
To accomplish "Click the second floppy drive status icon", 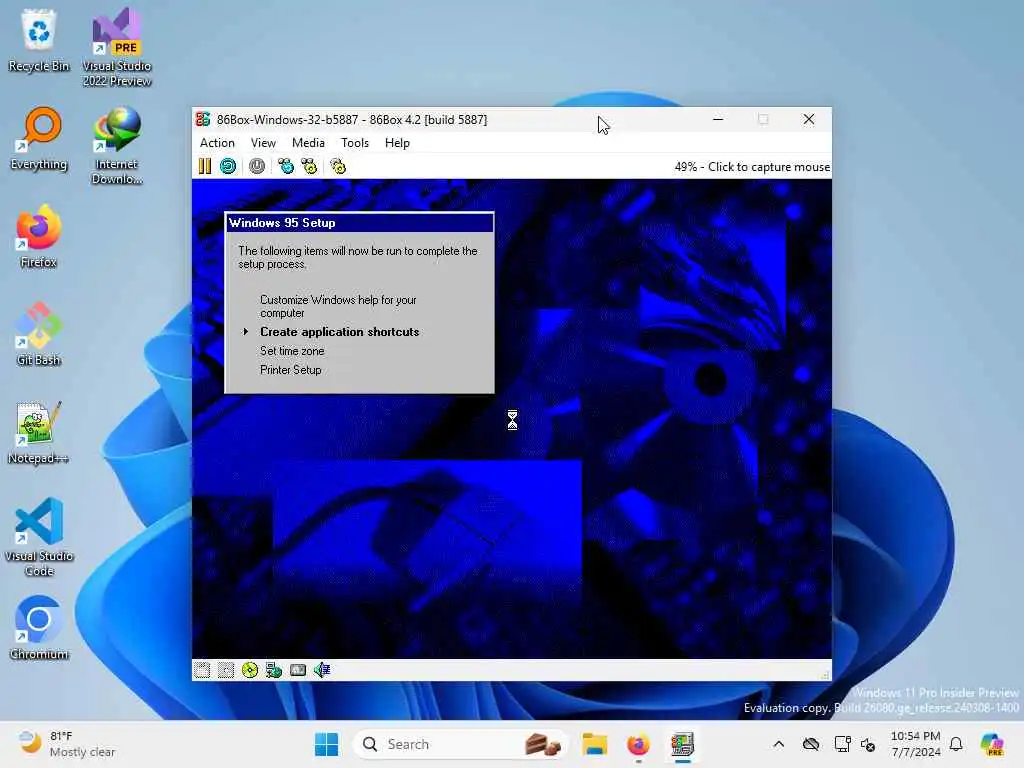I will tap(226, 670).
